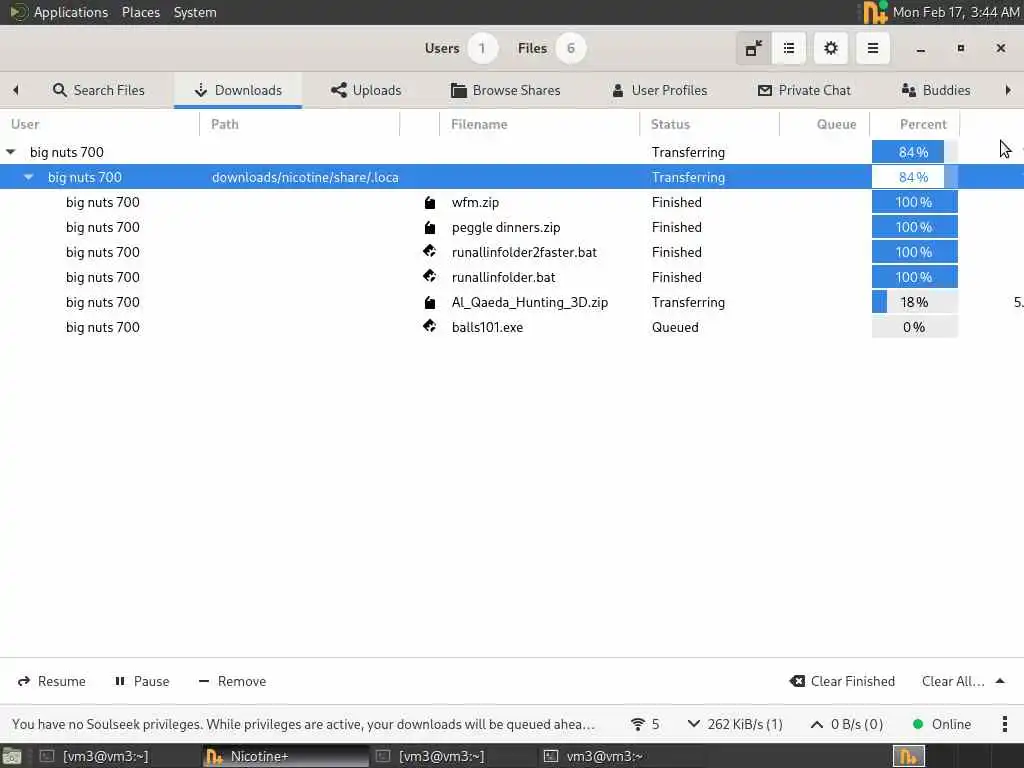This screenshot has width=1024, height=768.
Task: Click the Soulseek privileges status message
Action: tap(304, 724)
